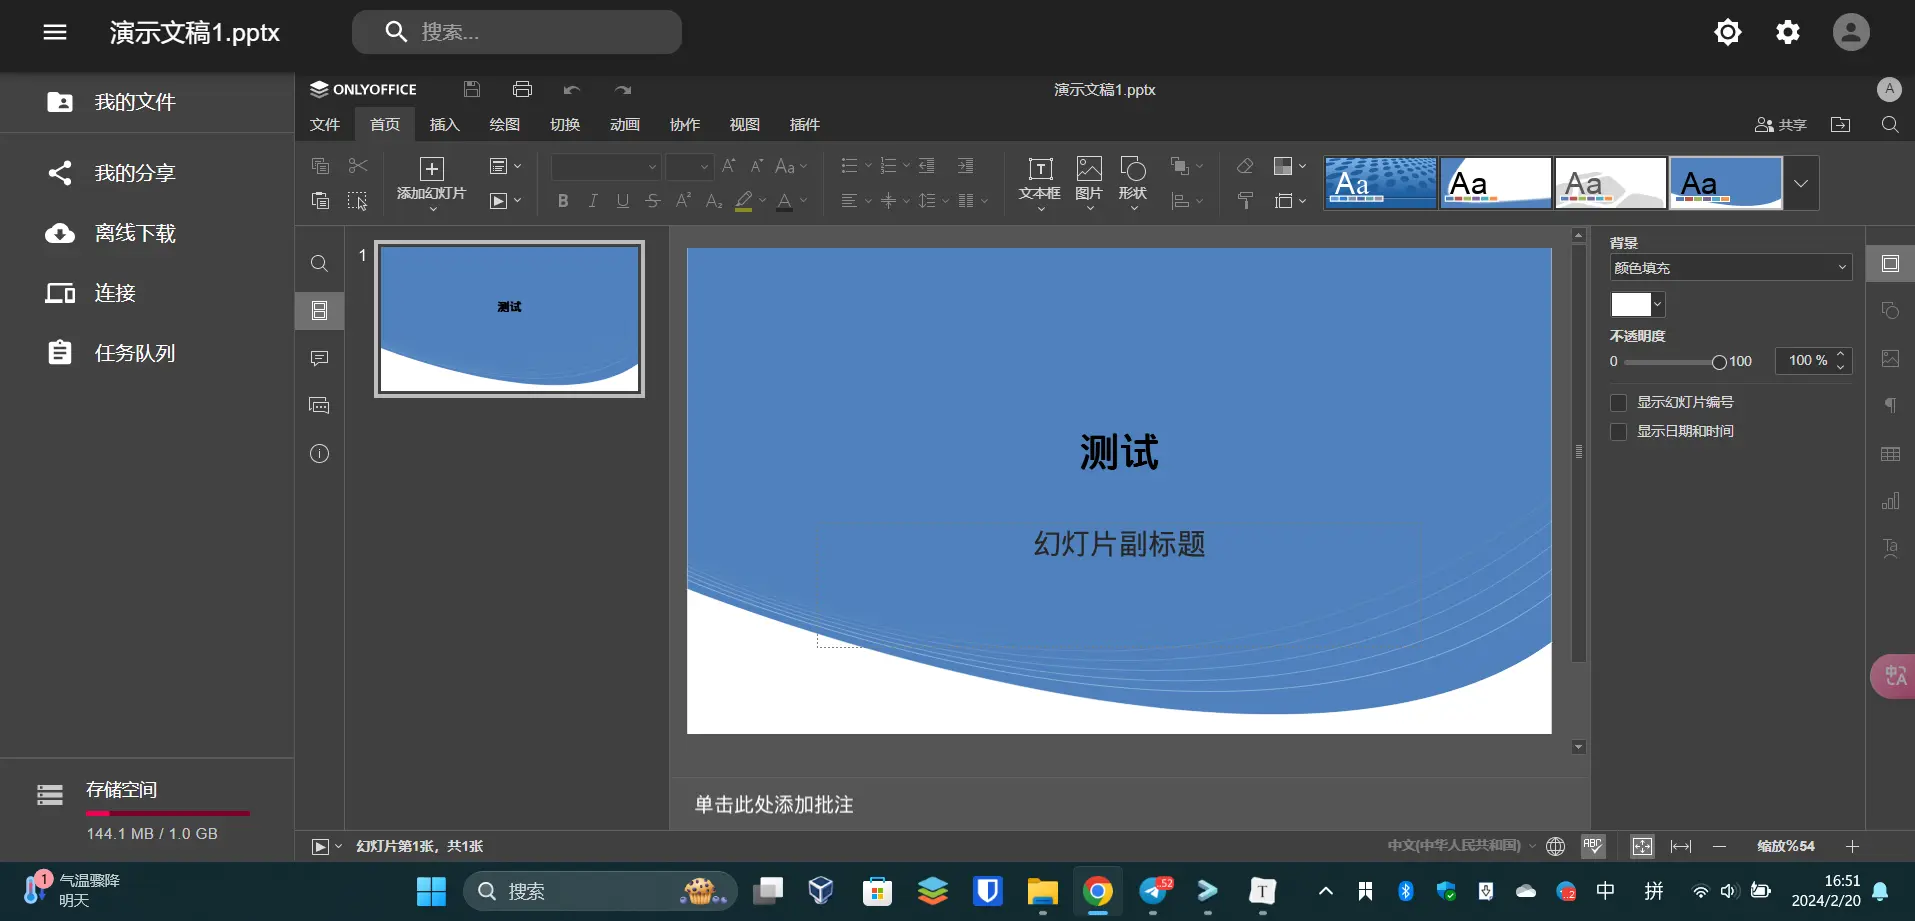Decrease indent of the paragraph

(927, 166)
